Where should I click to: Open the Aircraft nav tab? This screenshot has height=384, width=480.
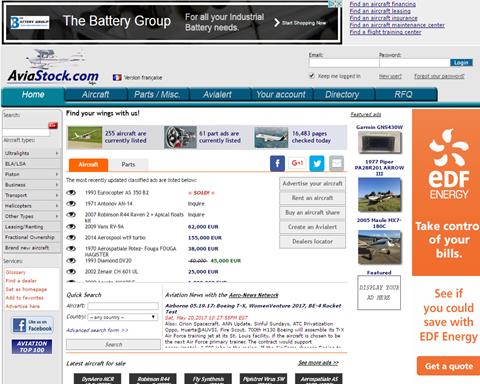click(x=96, y=95)
